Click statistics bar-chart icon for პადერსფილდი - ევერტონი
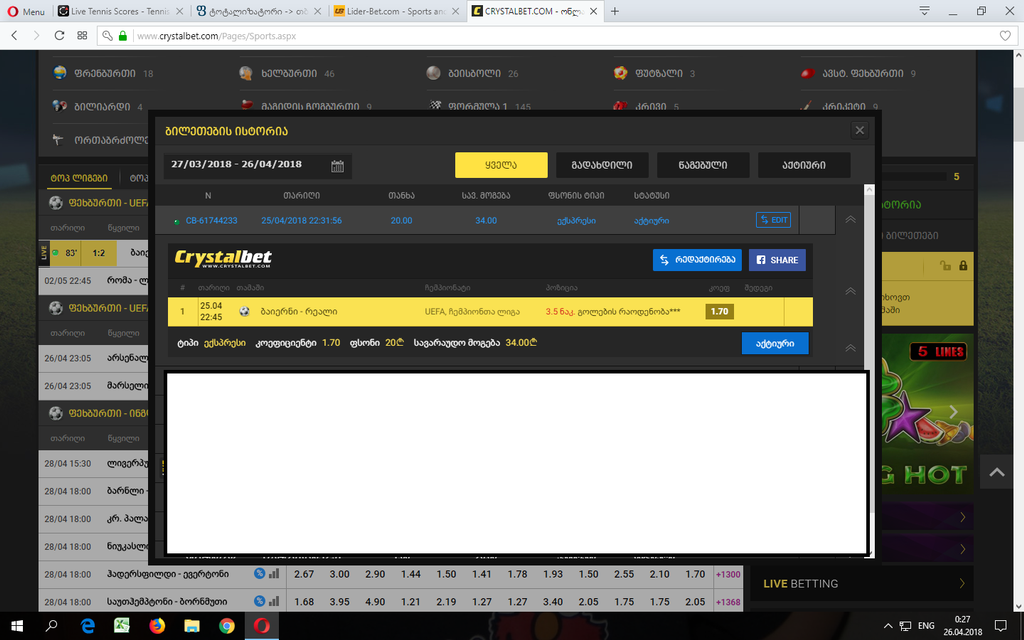 (274, 573)
